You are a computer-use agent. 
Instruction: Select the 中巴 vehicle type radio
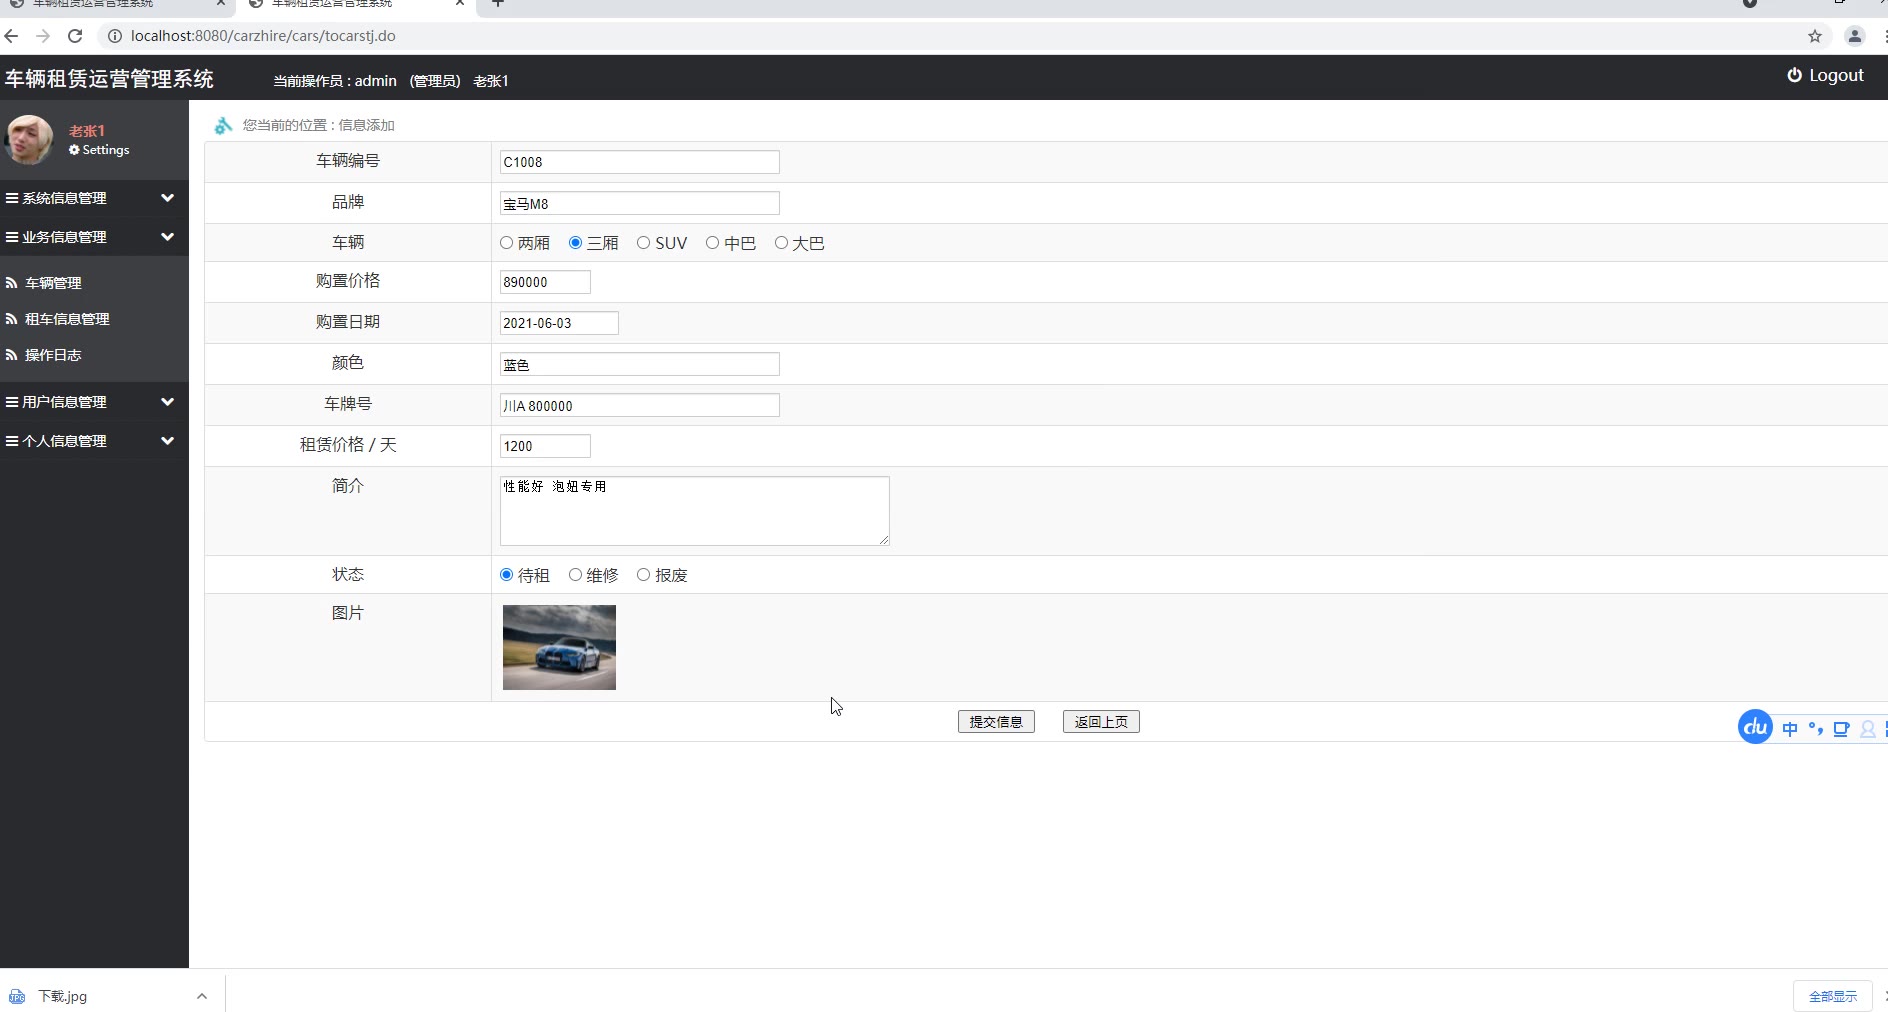point(712,243)
